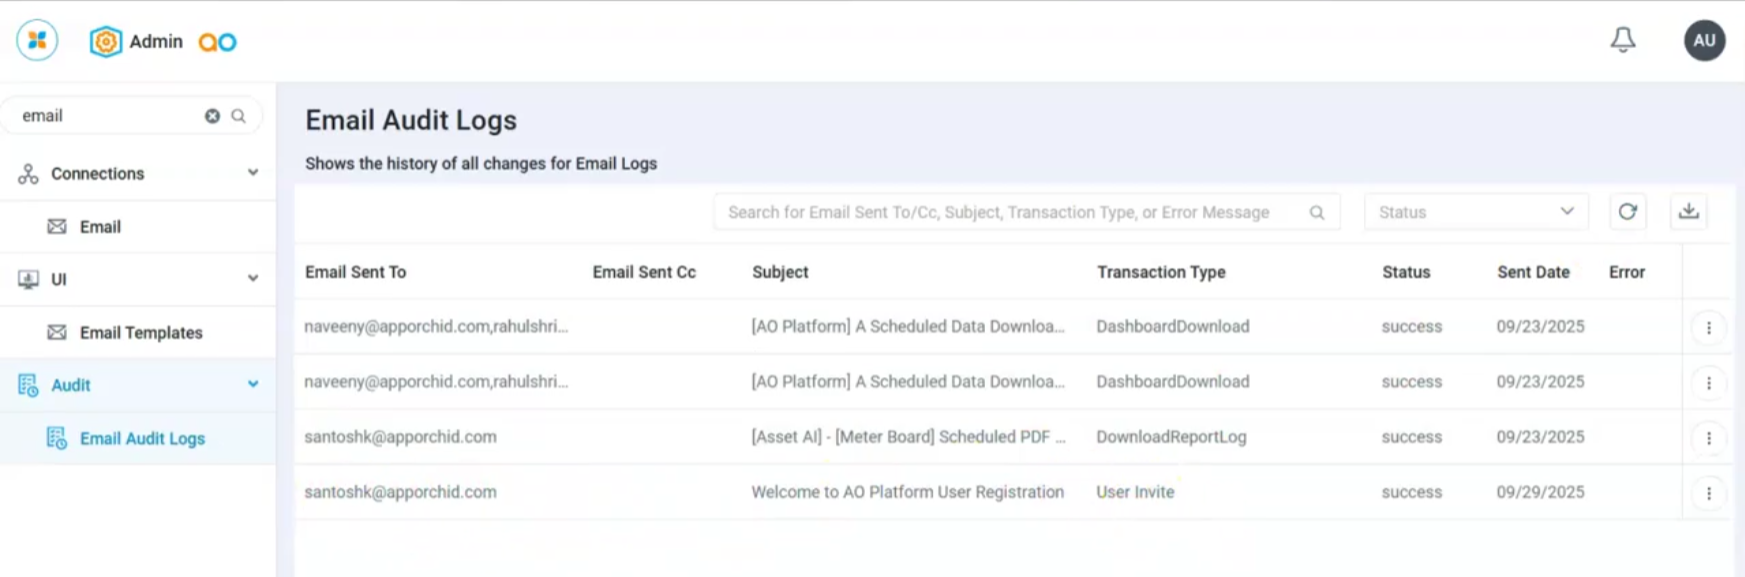The width and height of the screenshot is (1745, 577).
Task: Open Email Templates in sidebar
Action: point(140,333)
